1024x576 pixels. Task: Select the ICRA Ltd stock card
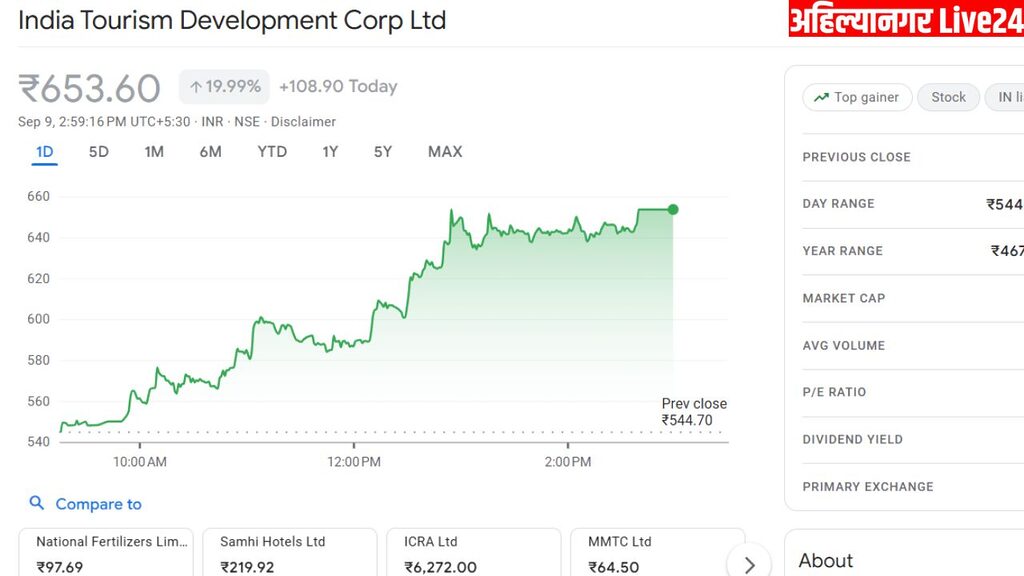pos(473,553)
